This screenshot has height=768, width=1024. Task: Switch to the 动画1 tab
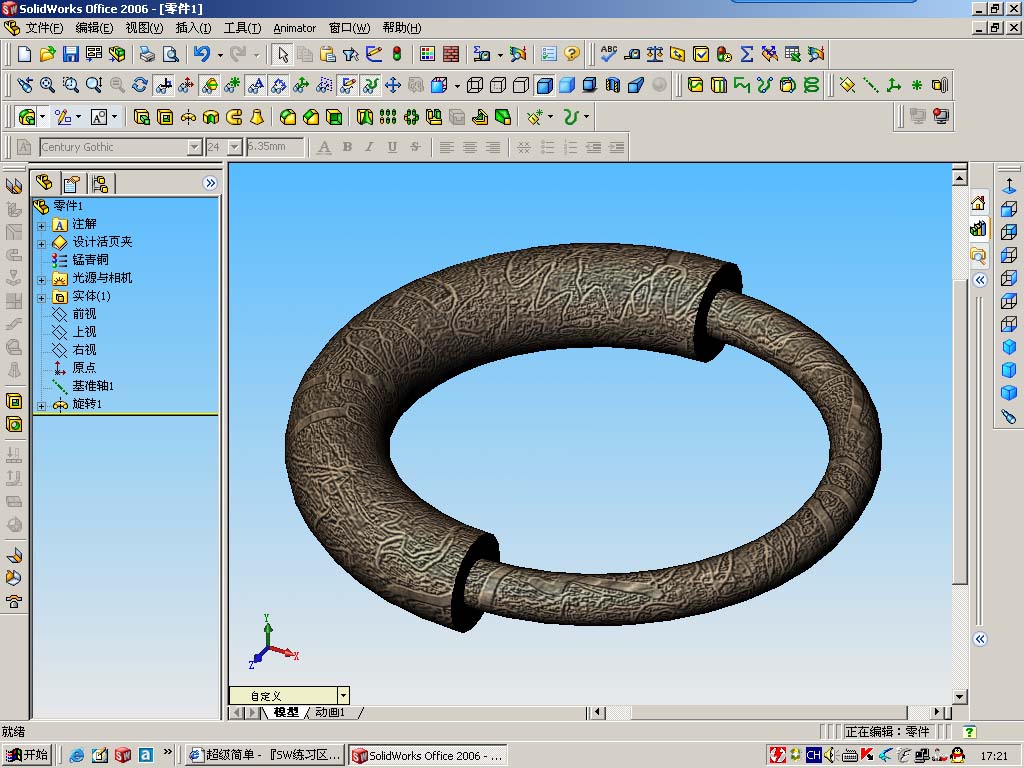[x=330, y=712]
